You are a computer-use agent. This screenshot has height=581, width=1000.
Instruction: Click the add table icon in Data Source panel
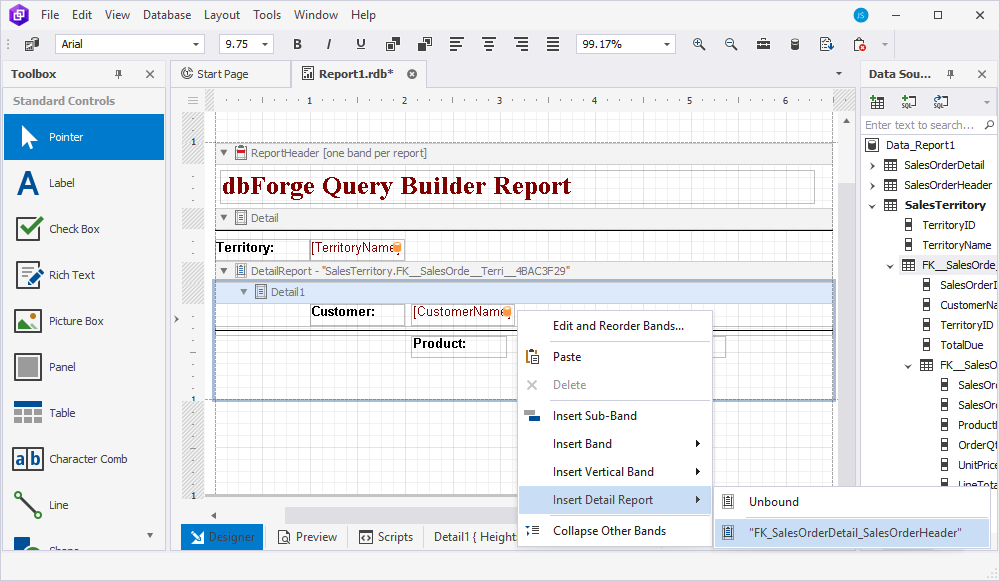point(878,102)
